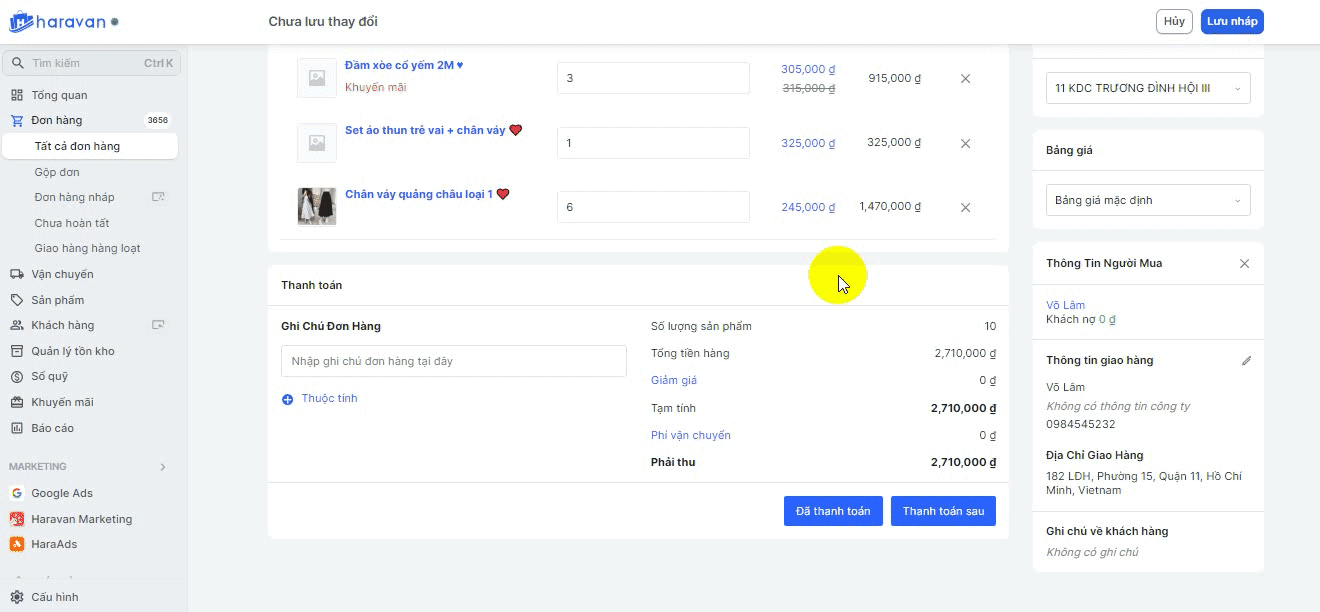Click the Haravan Marketing icon

pos(16,519)
